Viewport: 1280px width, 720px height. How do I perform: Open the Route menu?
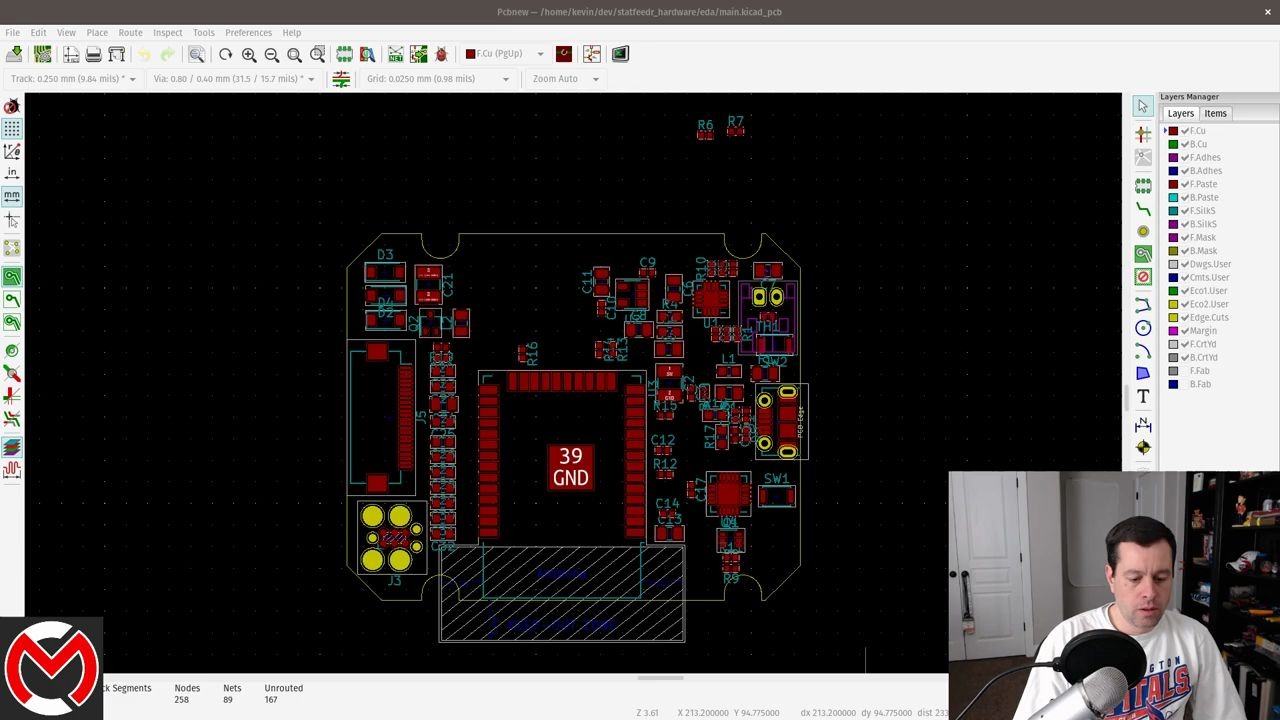click(x=130, y=32)
